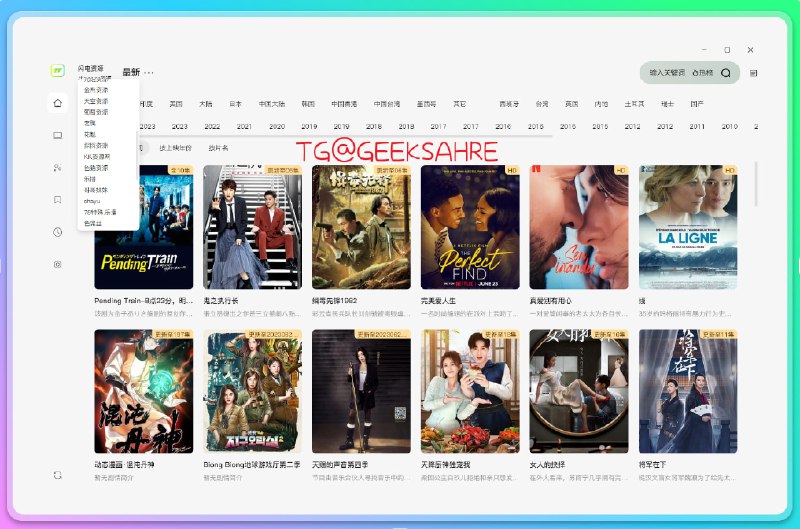800x529 pixels.
Task: Filter by region 韩国
Action: click(x=308, y=104)
